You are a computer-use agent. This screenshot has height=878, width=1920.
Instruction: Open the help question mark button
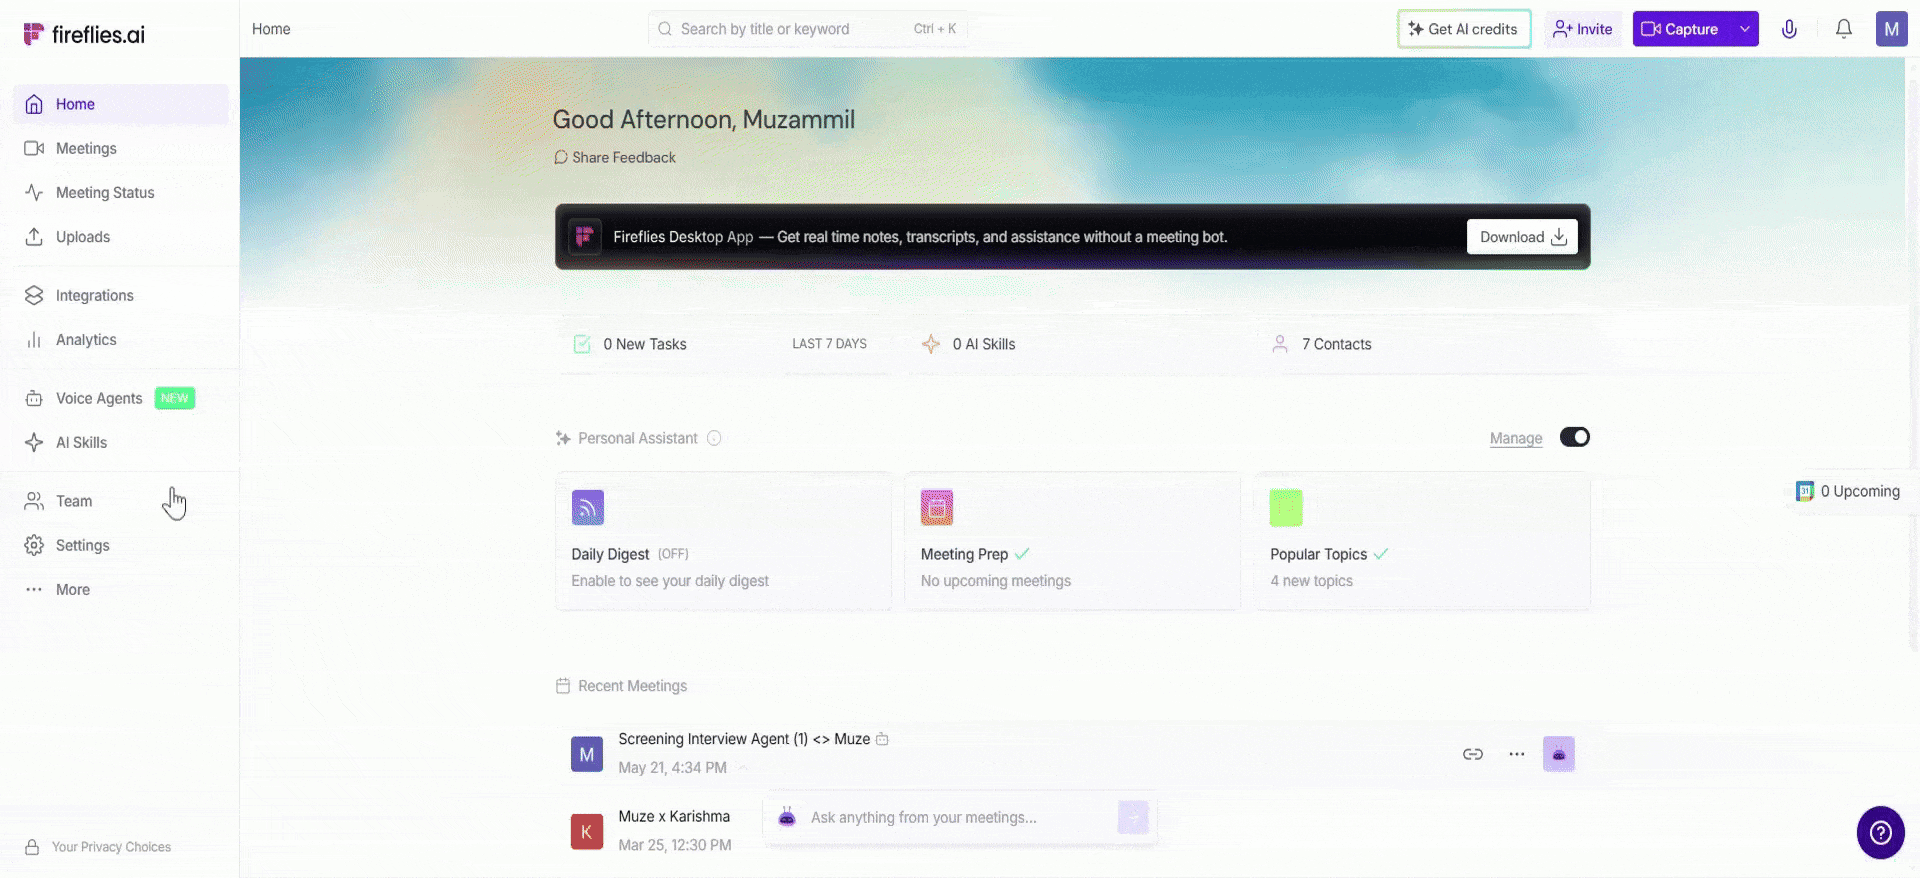(x=1881, y=832)
